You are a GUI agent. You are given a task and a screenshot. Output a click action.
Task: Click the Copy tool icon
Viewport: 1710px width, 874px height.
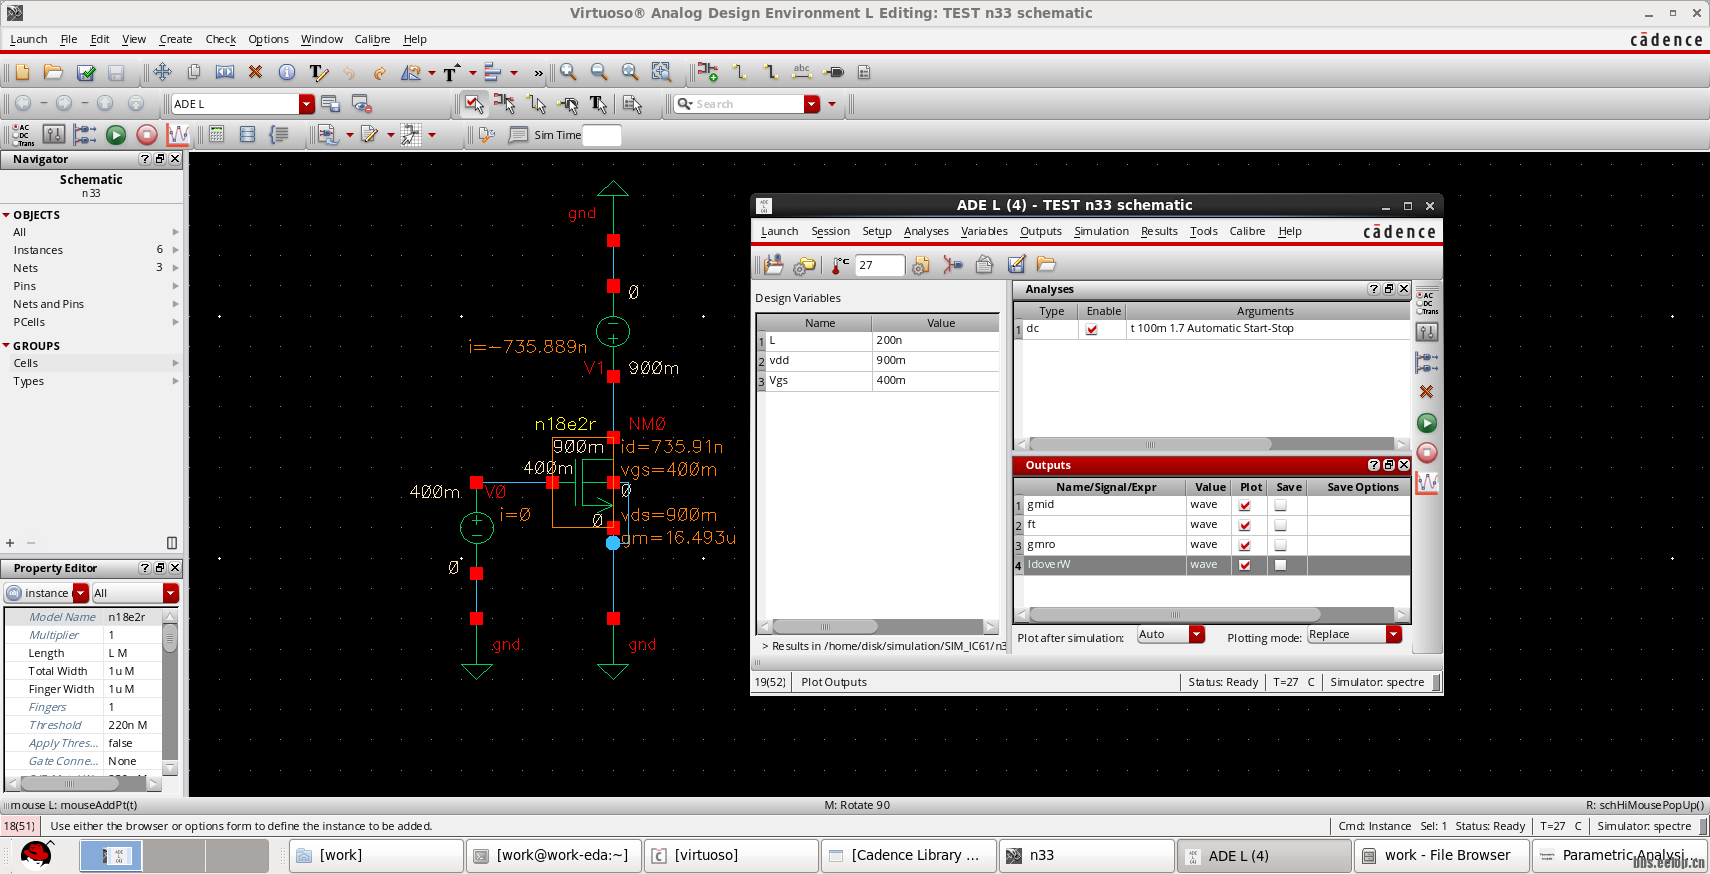194,72
